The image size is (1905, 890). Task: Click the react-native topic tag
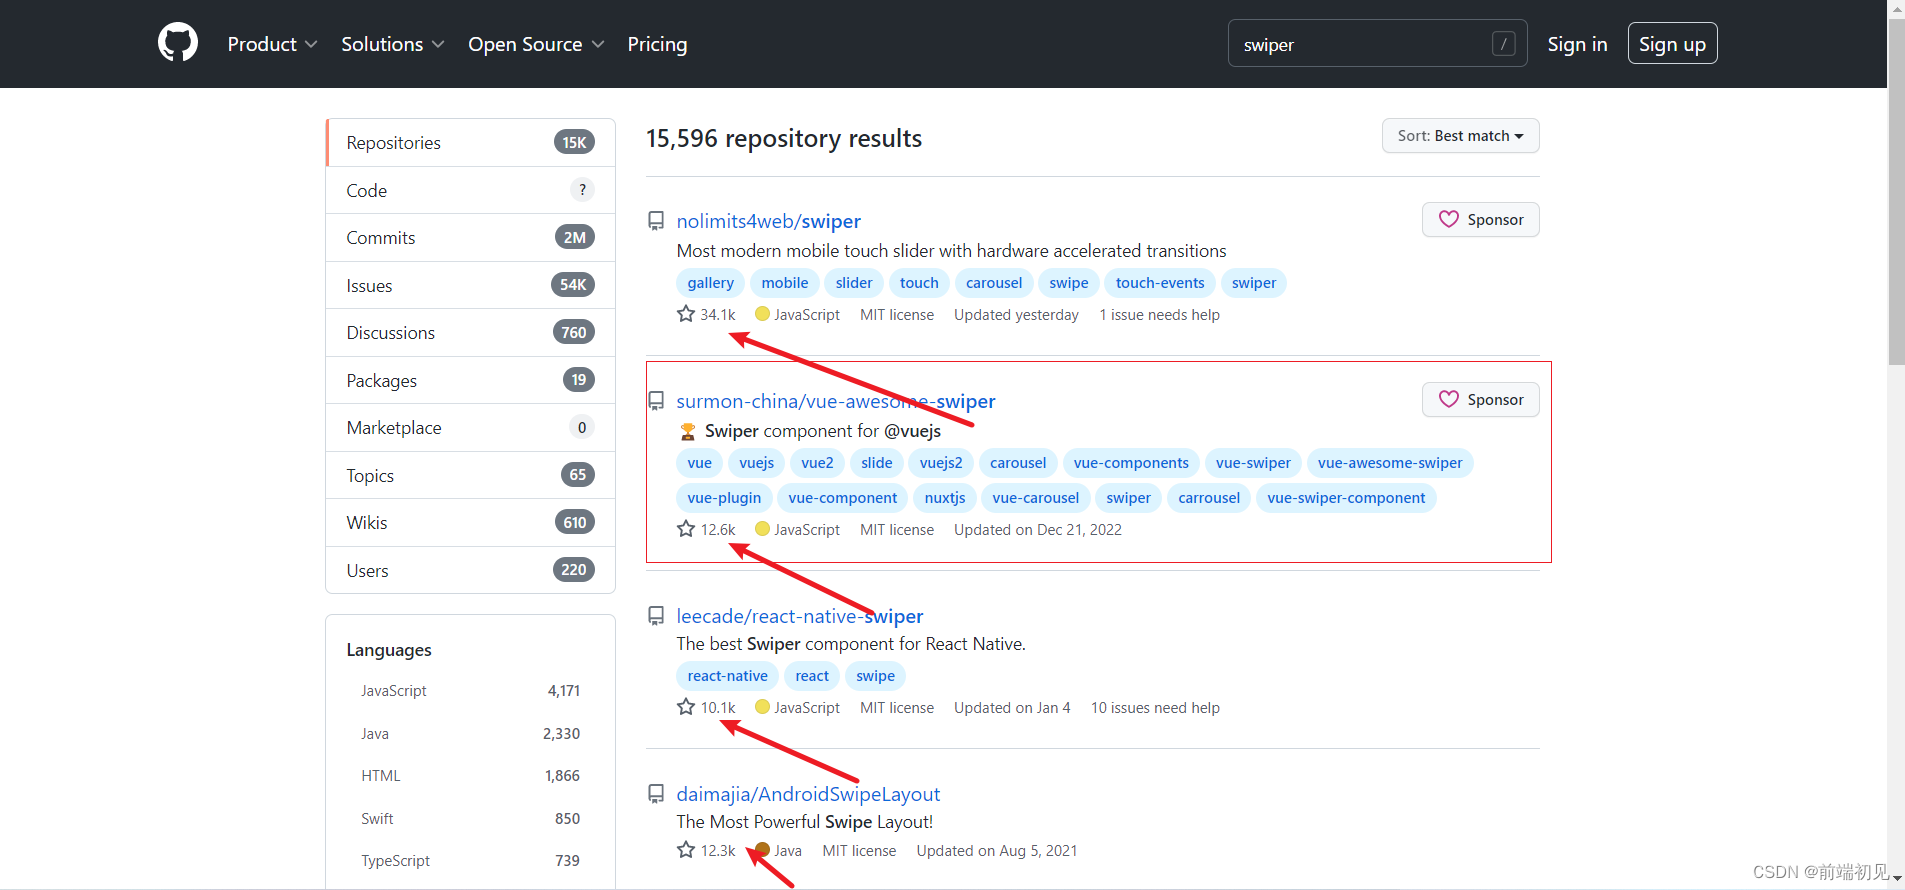click(727, 676)
